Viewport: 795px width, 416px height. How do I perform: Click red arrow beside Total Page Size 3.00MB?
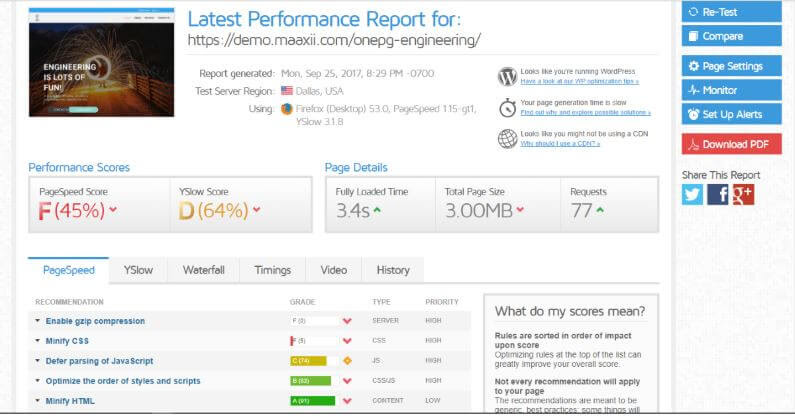520,209
